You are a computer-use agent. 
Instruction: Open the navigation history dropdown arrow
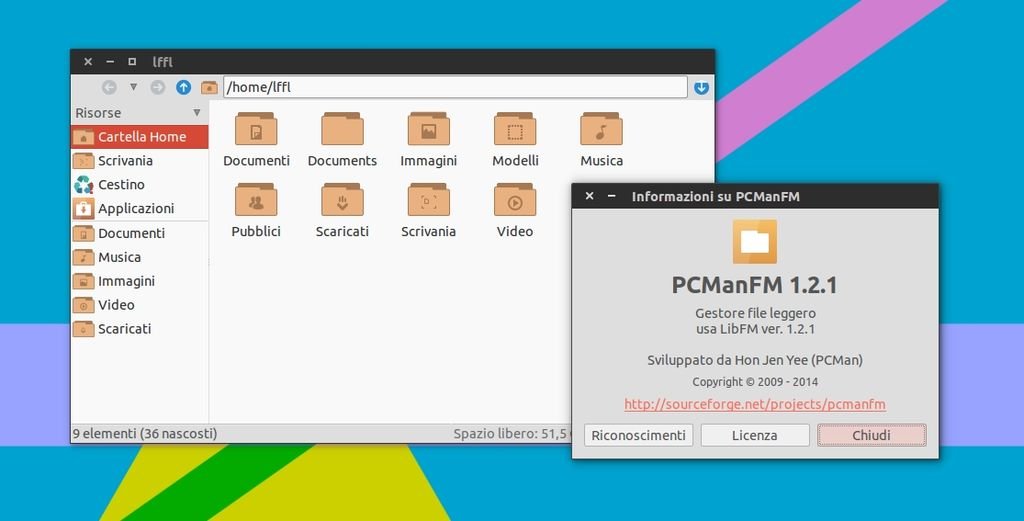click(x=133, y=87)
